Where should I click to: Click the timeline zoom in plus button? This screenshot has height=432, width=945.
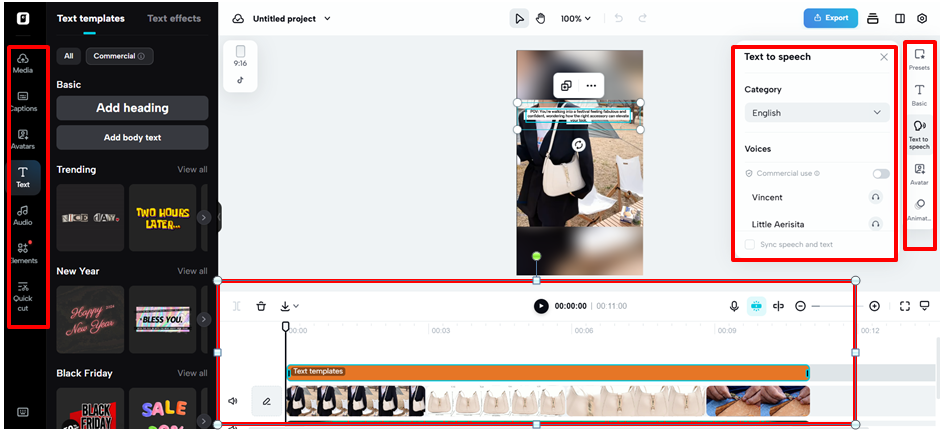click(x=874, y=306)
